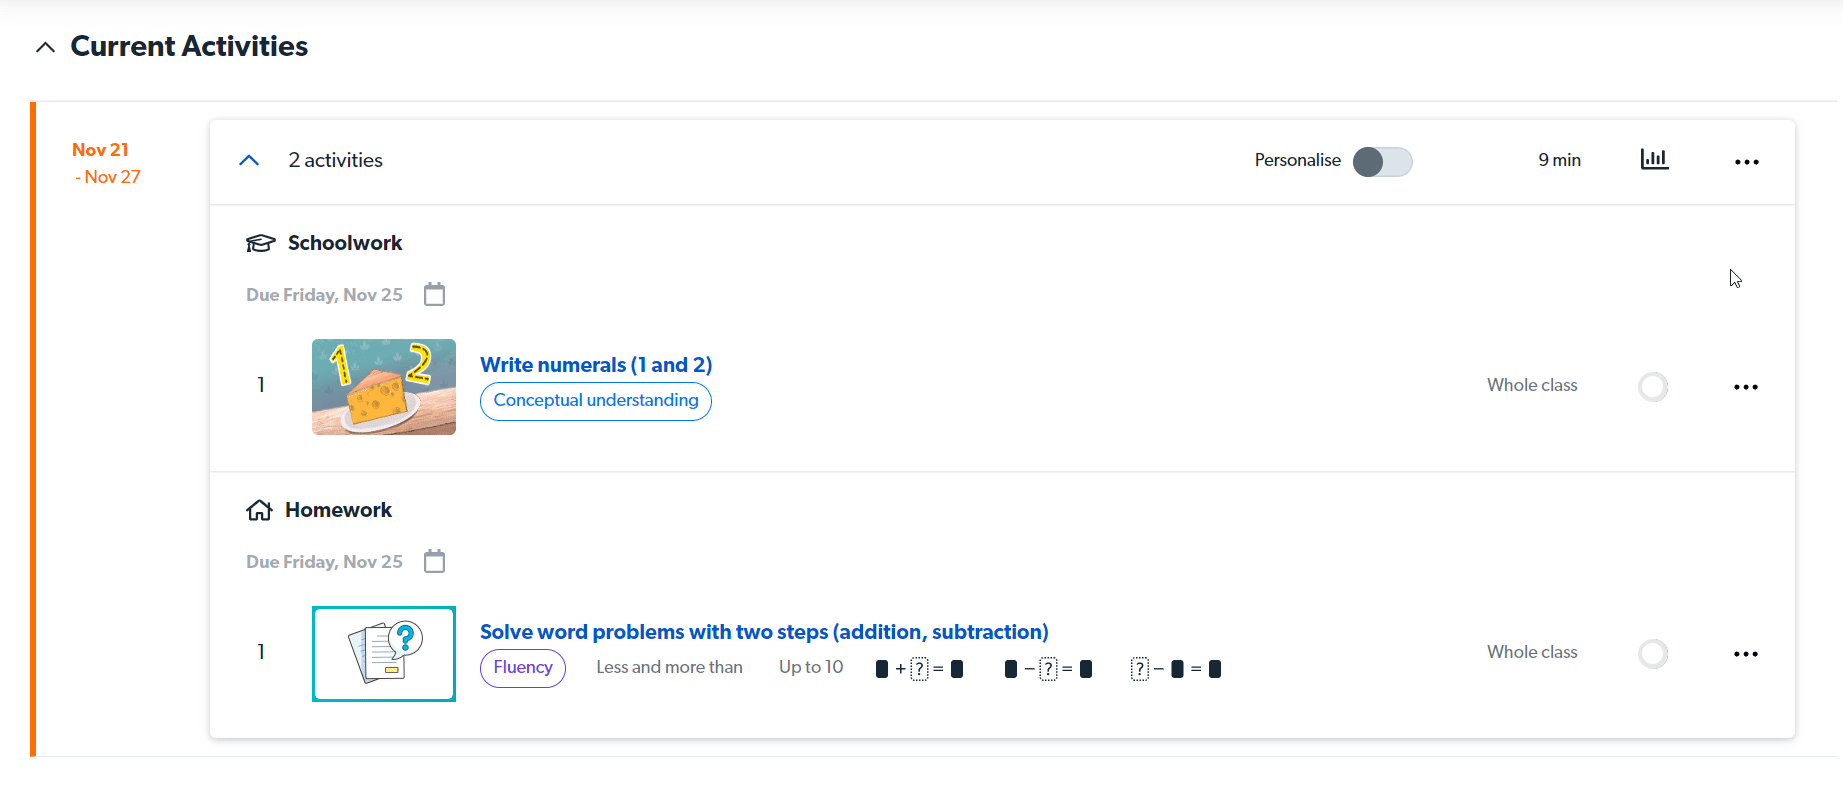Open the bar chart report icon
This screenshot has width=1843, height=791.
(1654, 160)
